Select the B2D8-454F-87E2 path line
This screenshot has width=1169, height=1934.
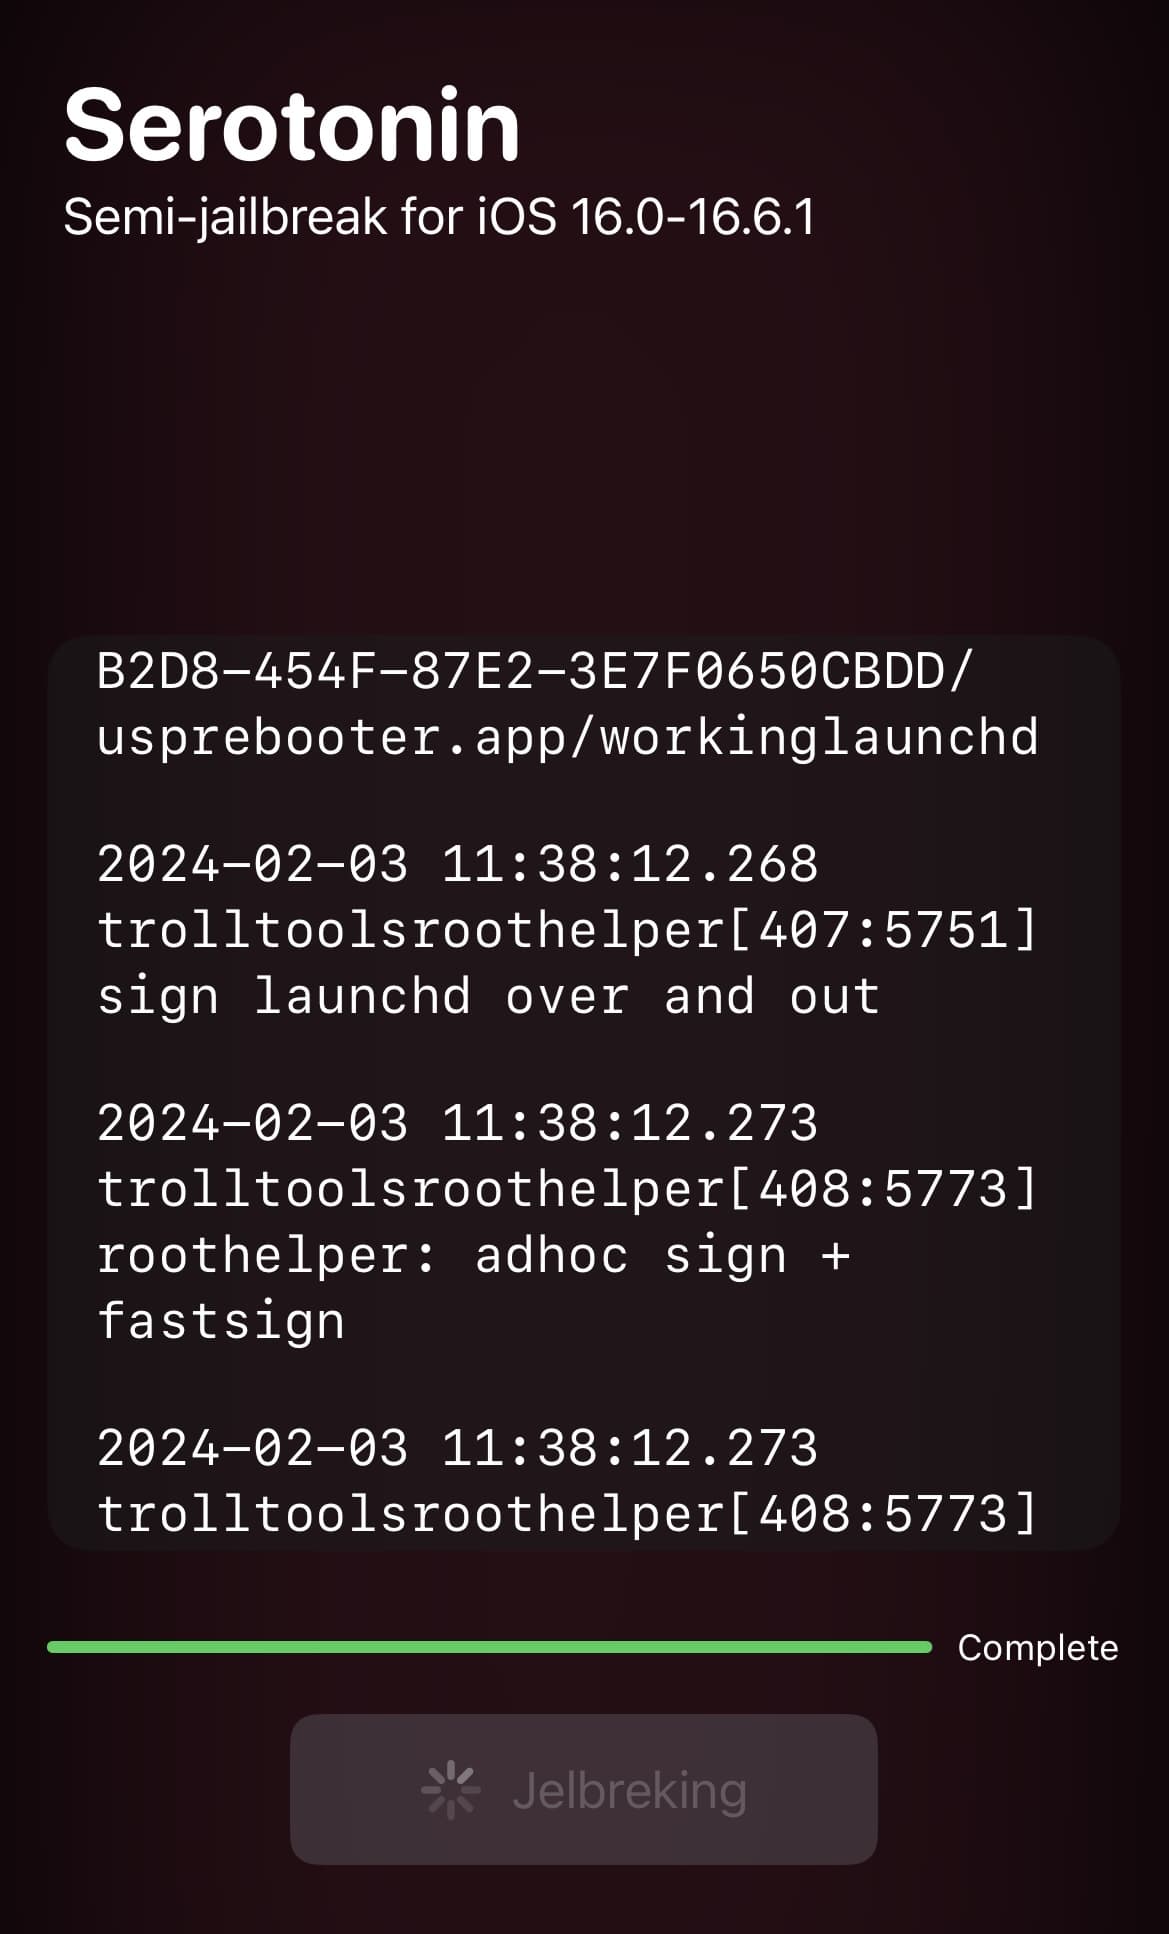point(534,670)
